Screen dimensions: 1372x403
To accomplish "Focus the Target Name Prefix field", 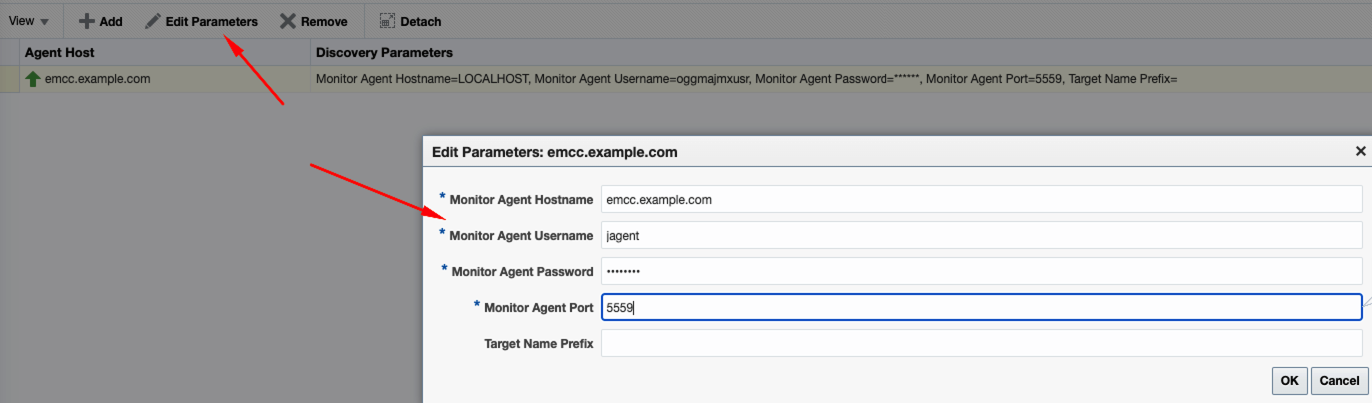I will click(x=981, y=344).
